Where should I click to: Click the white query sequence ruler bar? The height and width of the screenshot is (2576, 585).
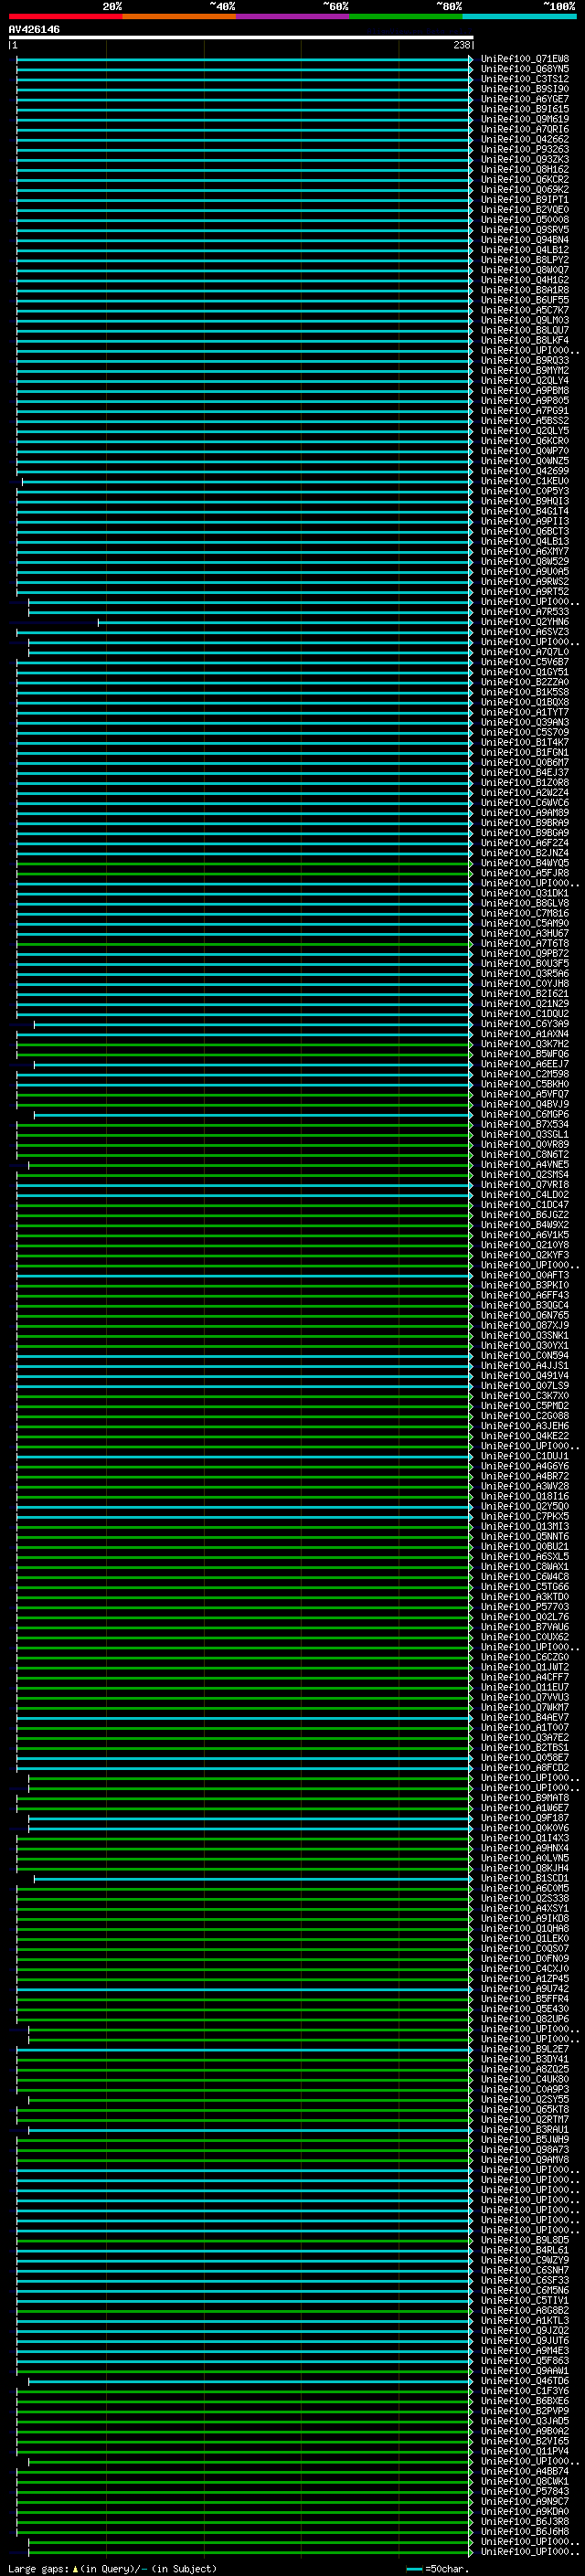[x=240, y=38]
